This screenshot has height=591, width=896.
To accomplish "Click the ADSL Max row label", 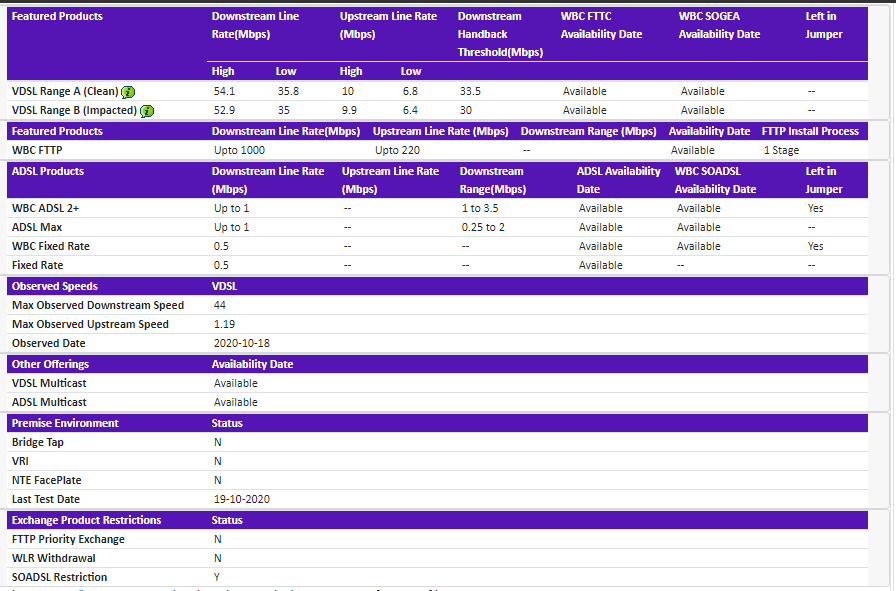I will click(37, 227).
